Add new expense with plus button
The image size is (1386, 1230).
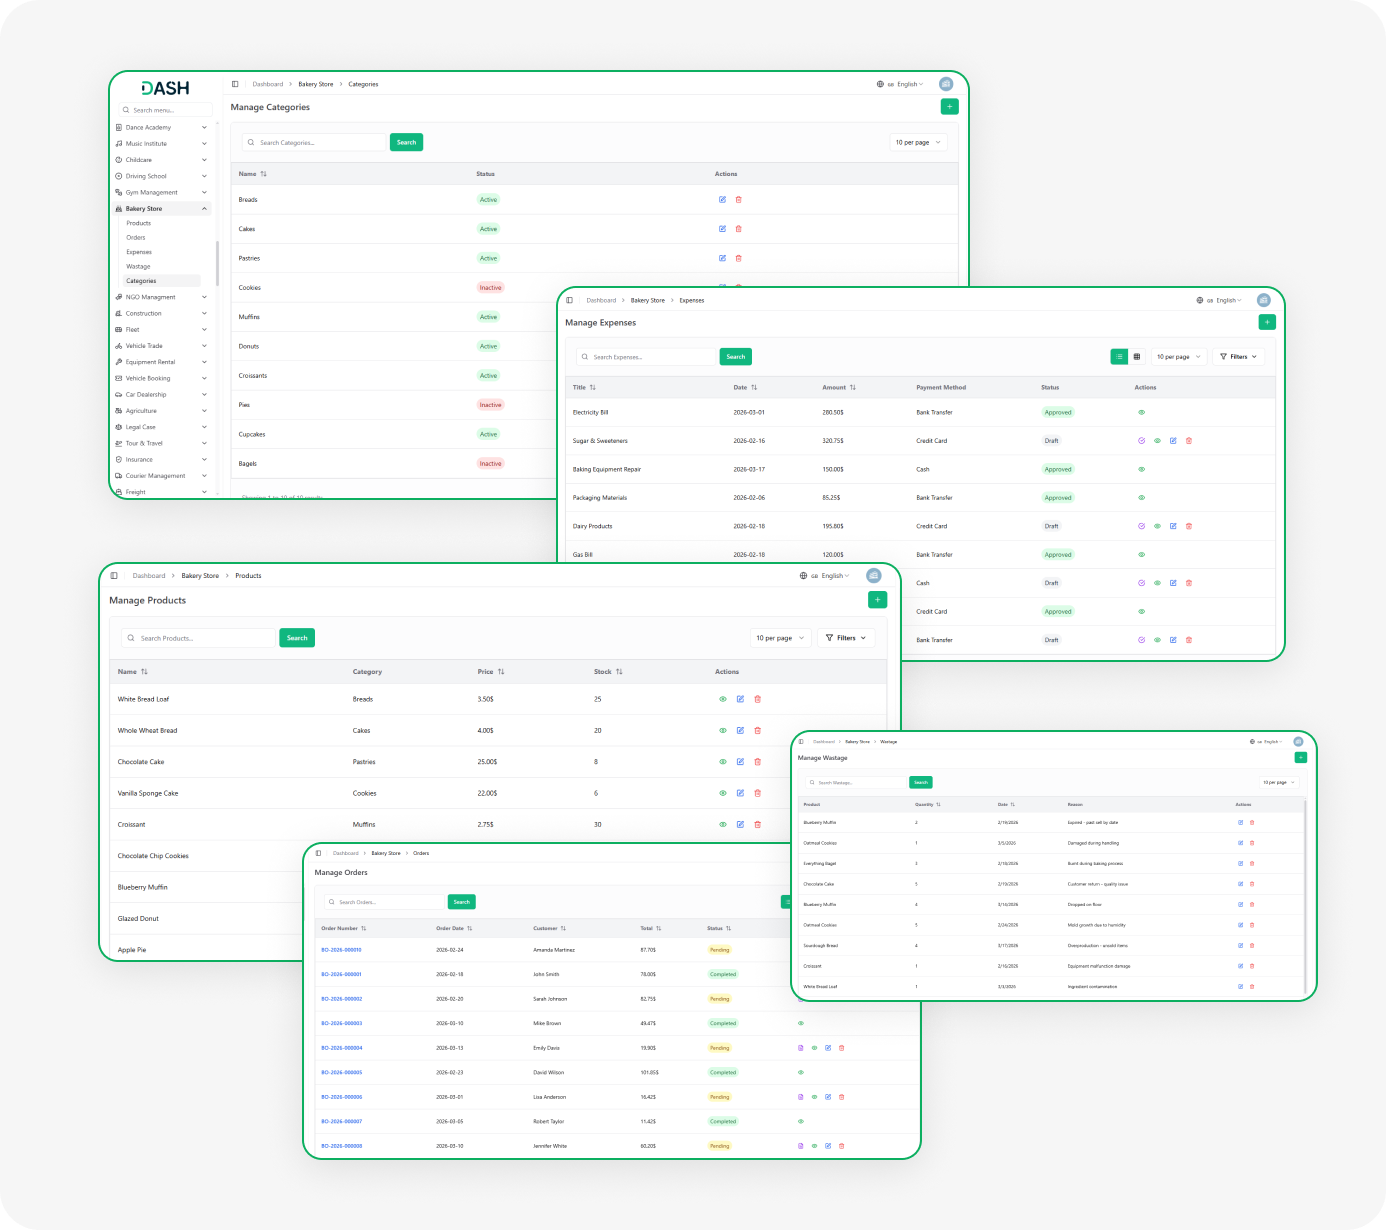[1267, 322]
